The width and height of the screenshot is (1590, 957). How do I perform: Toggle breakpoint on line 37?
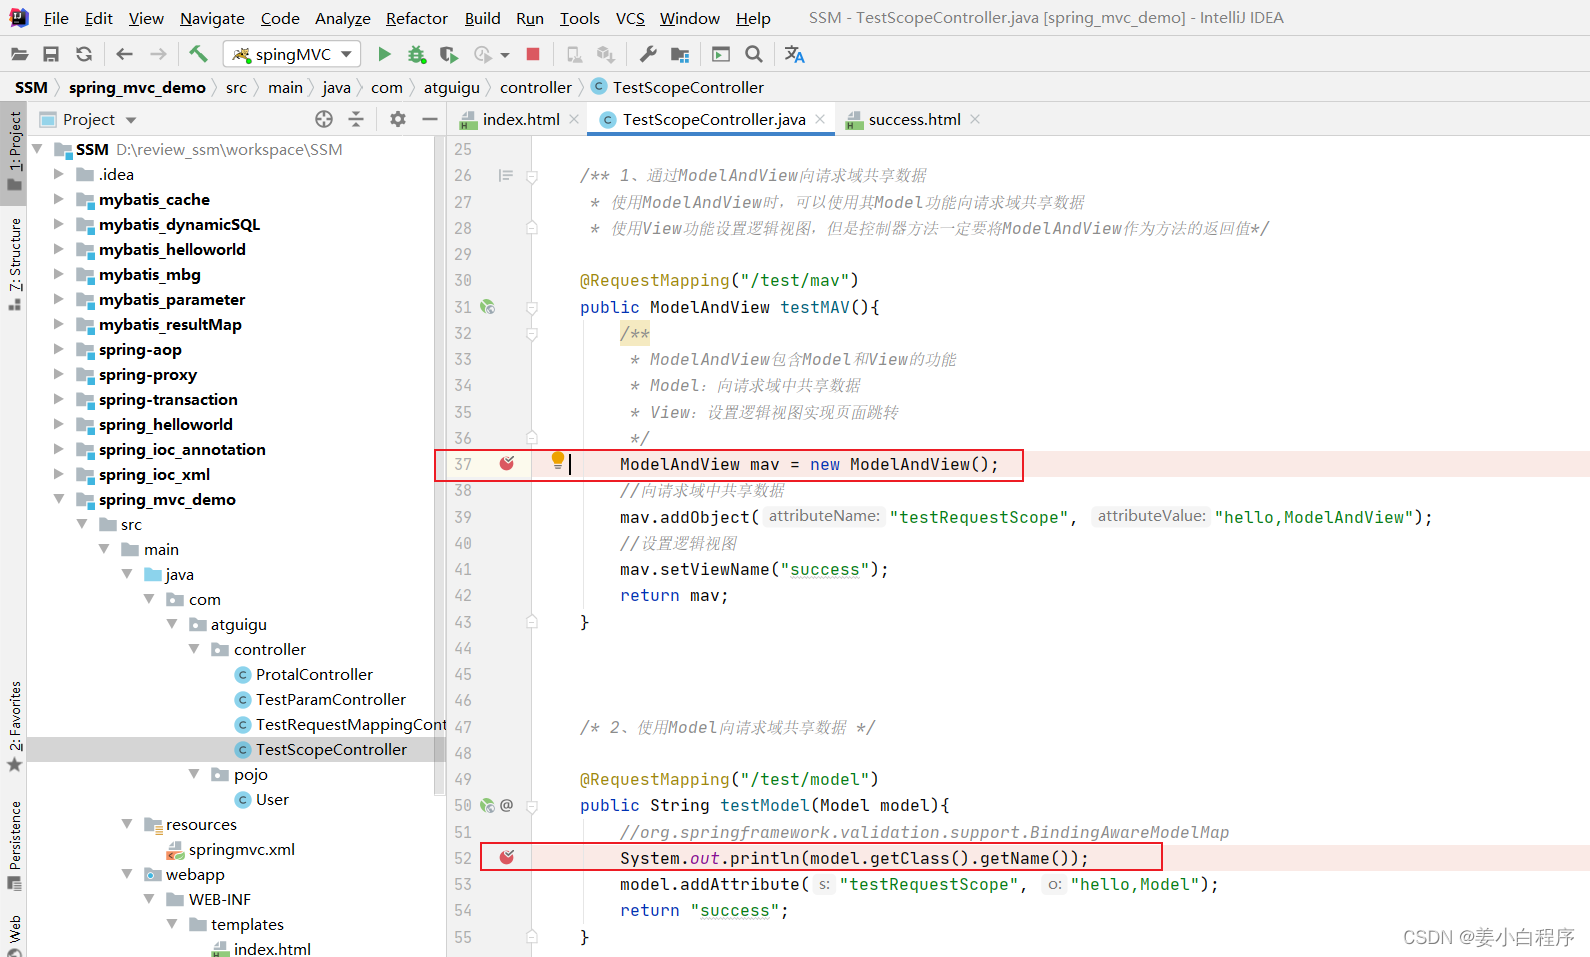pyautogui.click(x=507, y=464)
